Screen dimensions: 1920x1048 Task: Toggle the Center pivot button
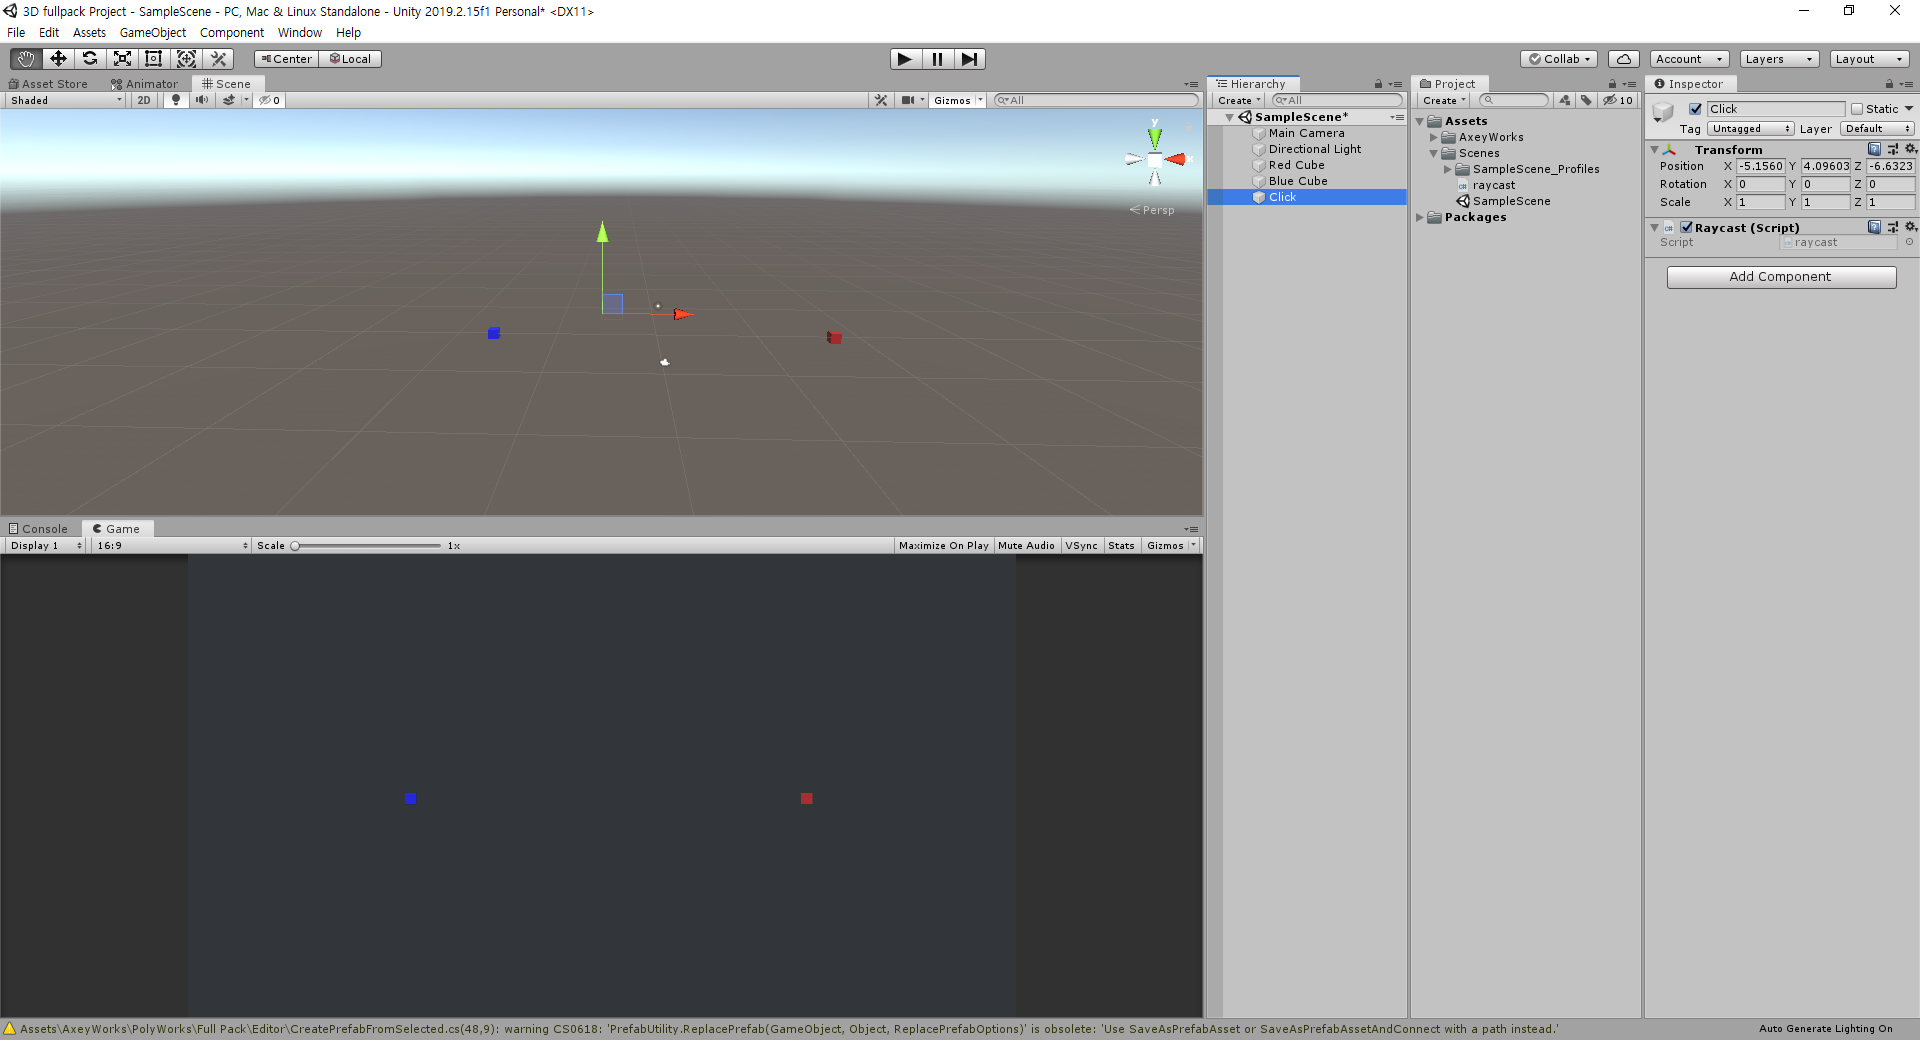click(x=286, y=59)
